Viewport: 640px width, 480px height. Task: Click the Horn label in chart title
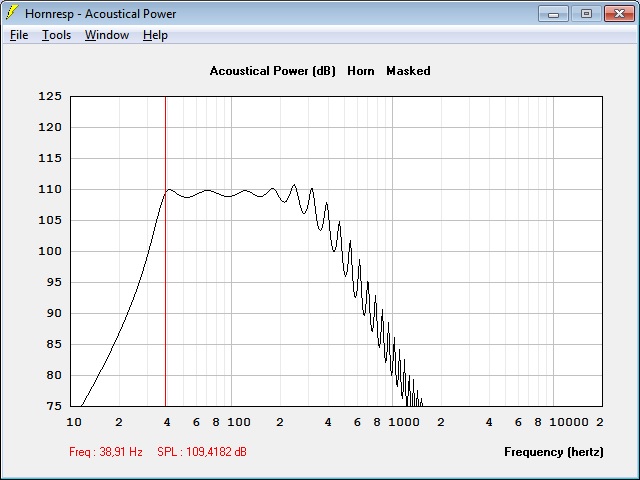coord(361,71)
